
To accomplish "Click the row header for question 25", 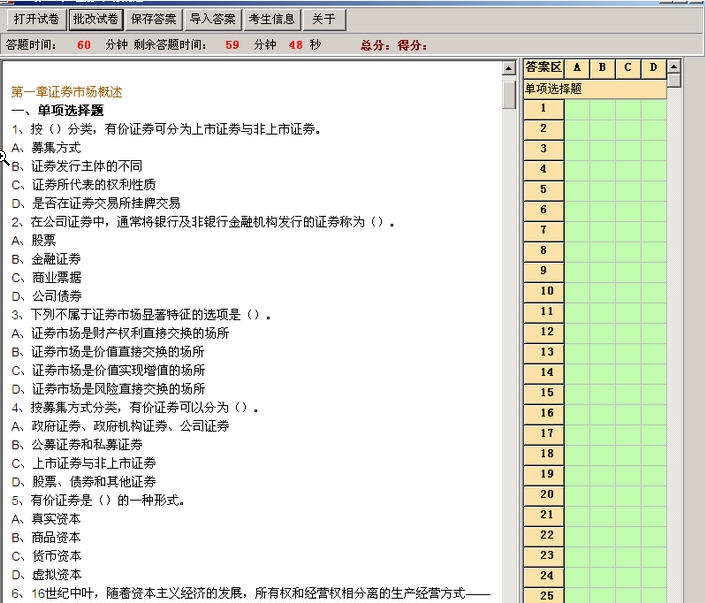I will [545, 595].
